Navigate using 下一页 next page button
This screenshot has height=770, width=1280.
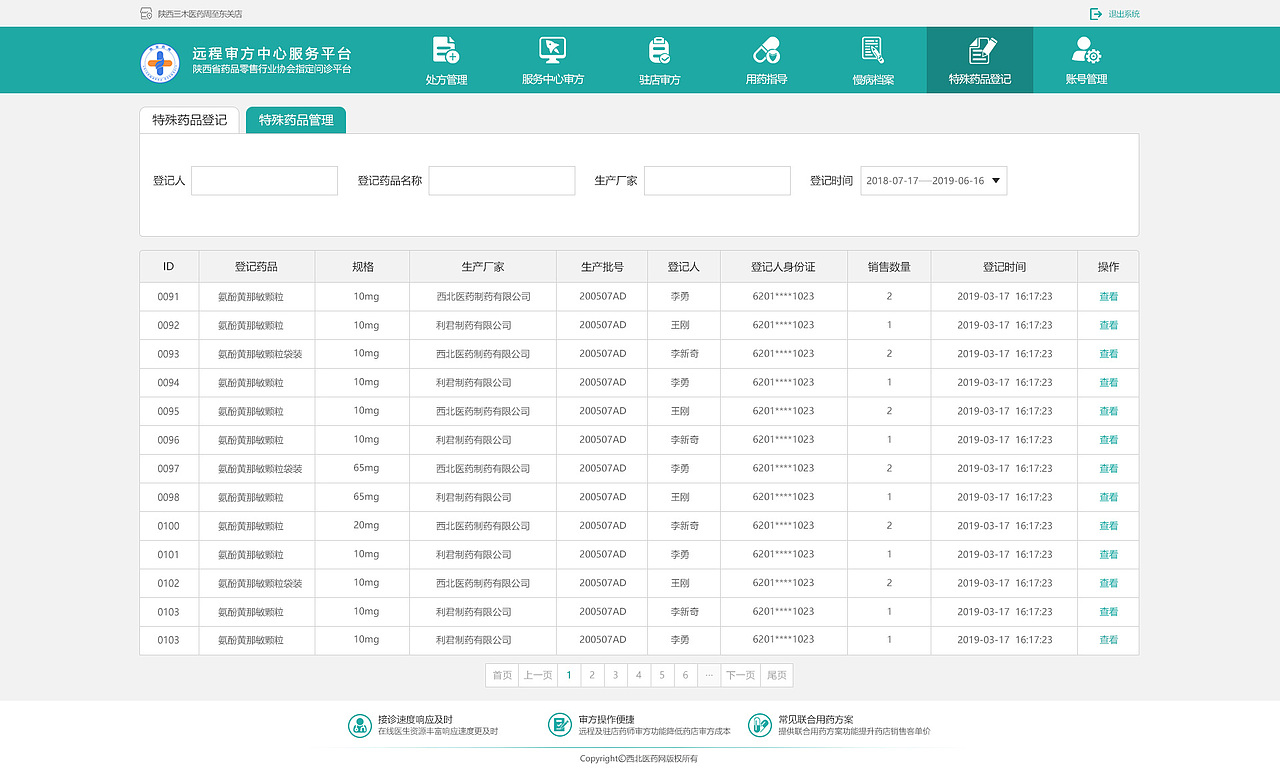(x=740, y=675)
